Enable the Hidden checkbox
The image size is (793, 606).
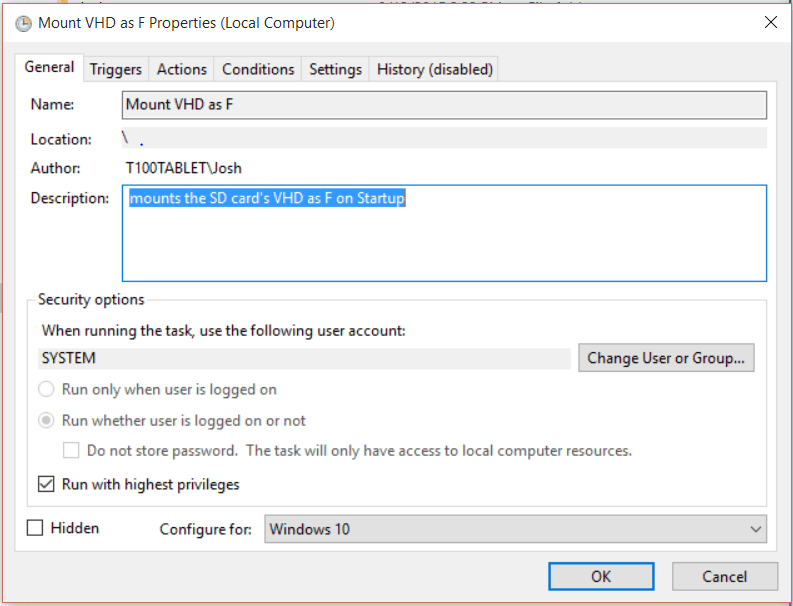36,528
